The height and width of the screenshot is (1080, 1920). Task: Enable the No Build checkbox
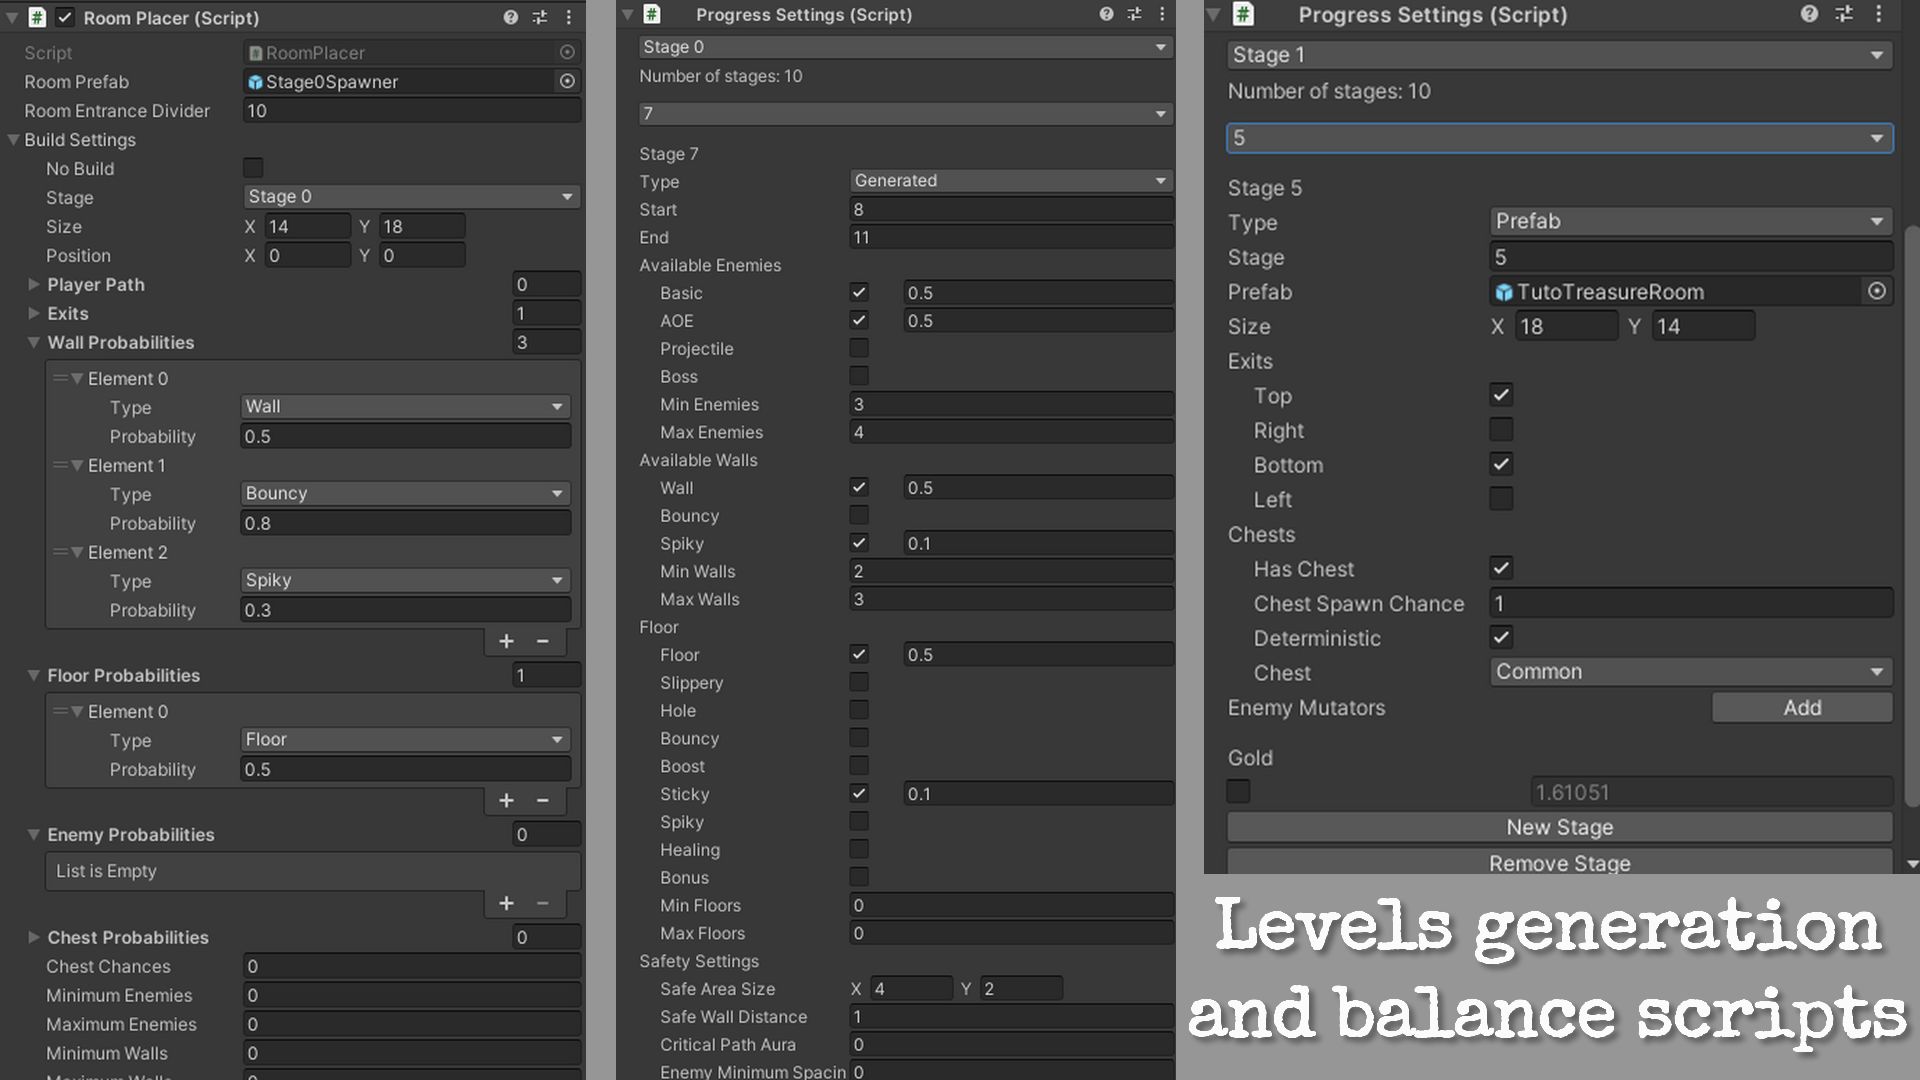point(253,168)
